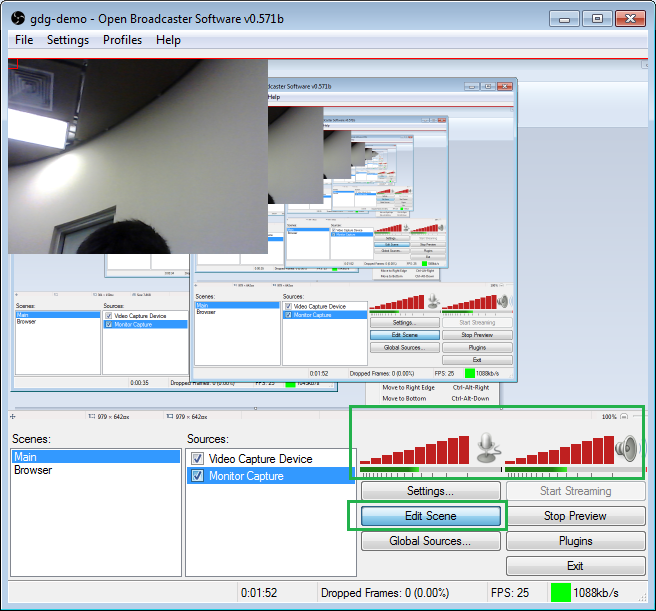Open the Profiles menu
656x611 pixels.
[123, 40]
